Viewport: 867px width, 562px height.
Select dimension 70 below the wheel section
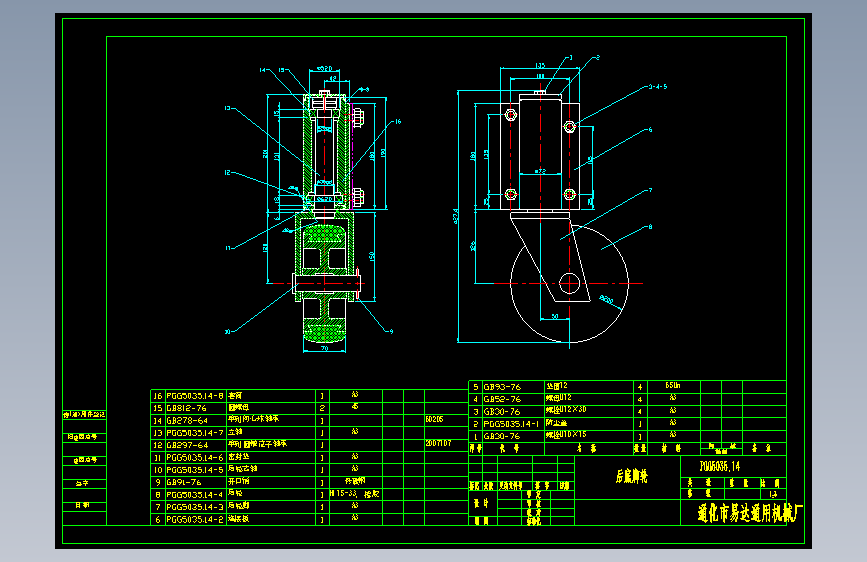pos(325,348)
